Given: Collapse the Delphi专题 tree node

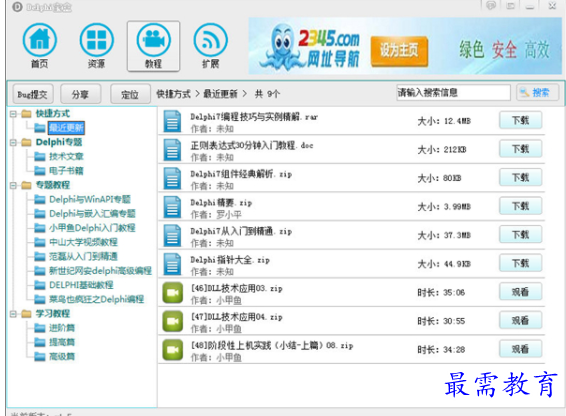Looking at the screenshot, I should [x=13, y=143].
